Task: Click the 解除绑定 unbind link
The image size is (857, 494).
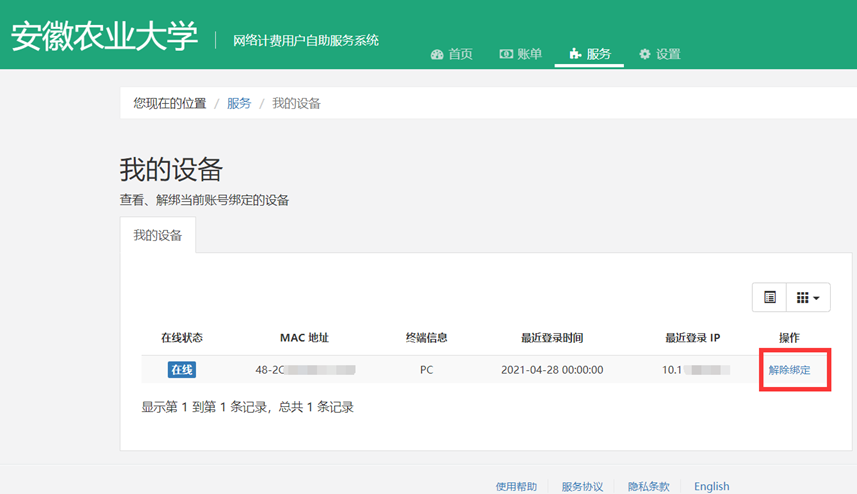Action: [789, 370]
